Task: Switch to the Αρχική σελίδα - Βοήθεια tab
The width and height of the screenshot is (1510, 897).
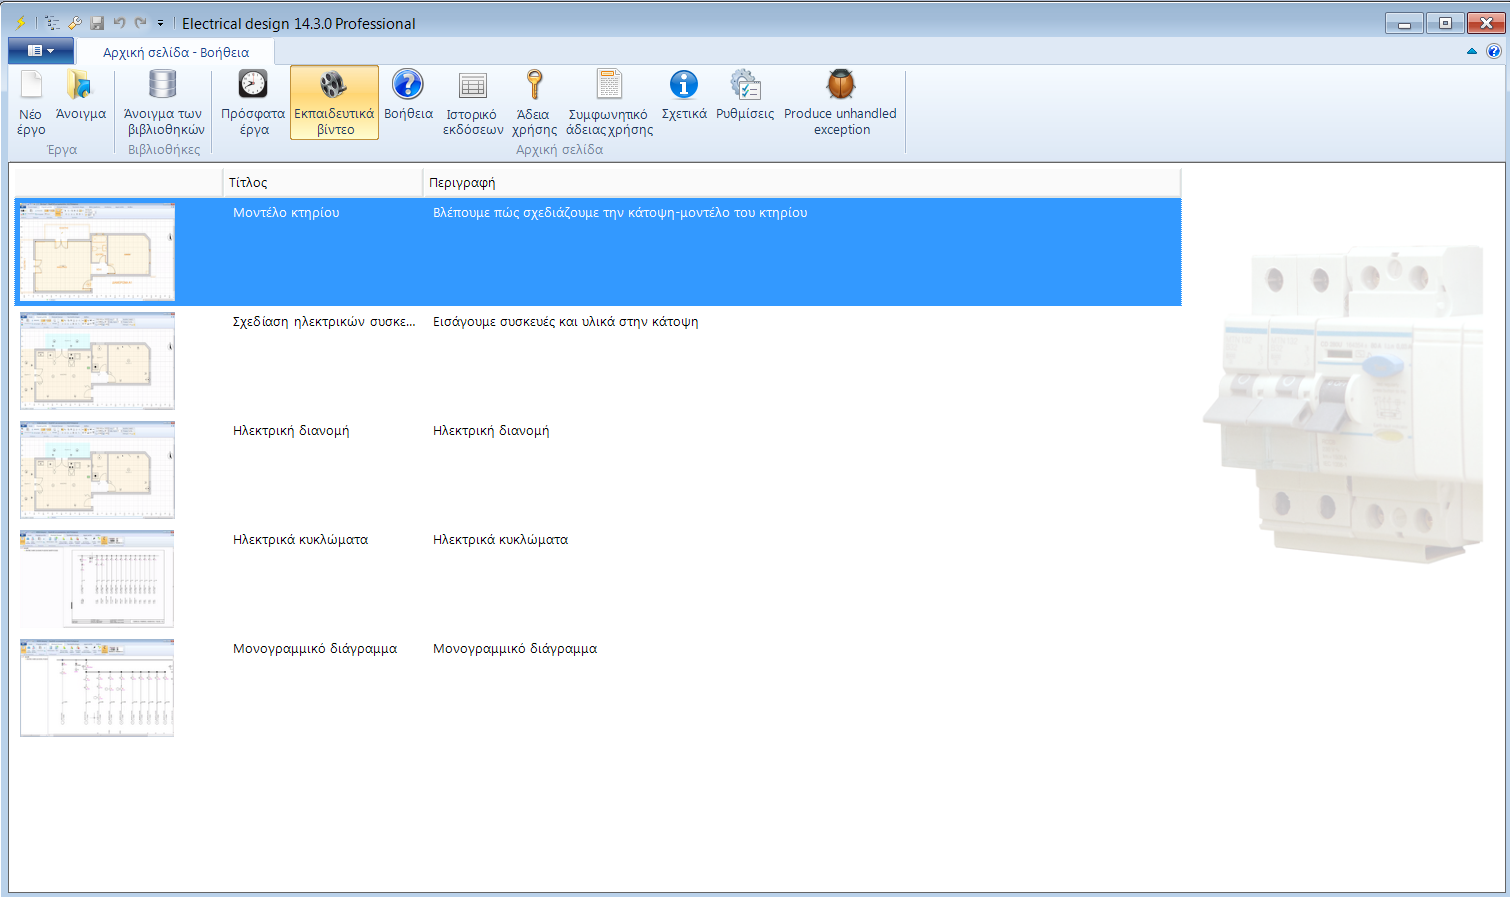Action: tap(176, 50)
